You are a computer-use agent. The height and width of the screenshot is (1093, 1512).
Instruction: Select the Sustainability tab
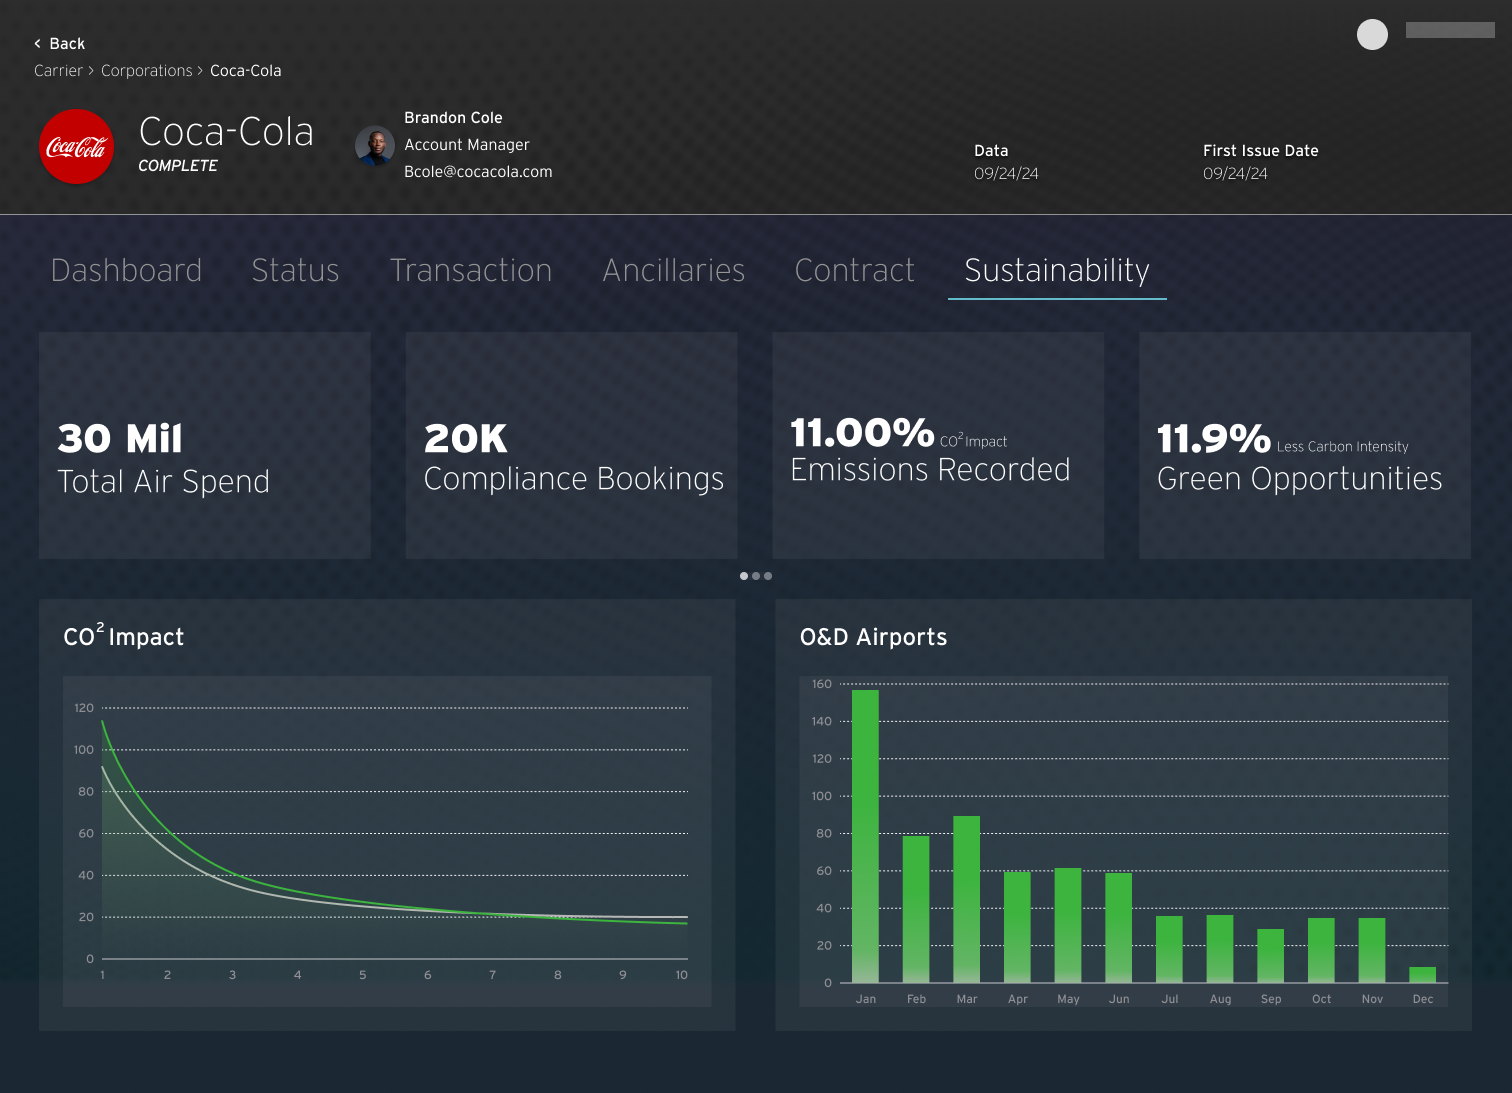[x=1057, y=271]
